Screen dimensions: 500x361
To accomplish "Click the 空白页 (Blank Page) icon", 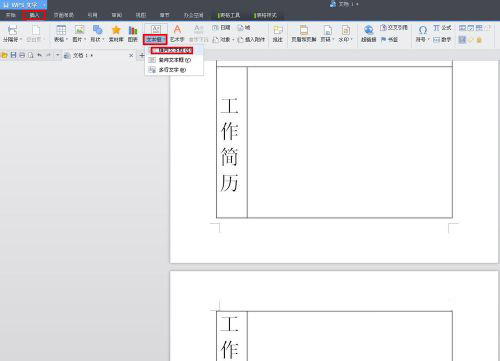I will 35,30.
